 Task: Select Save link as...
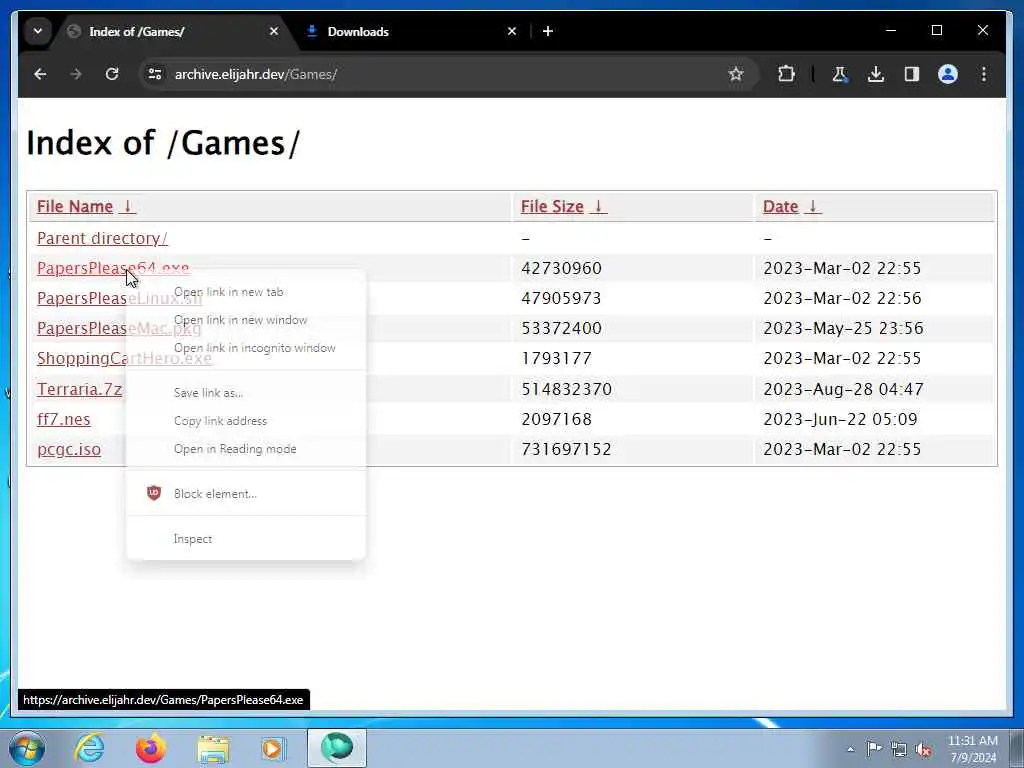[246, 392]
